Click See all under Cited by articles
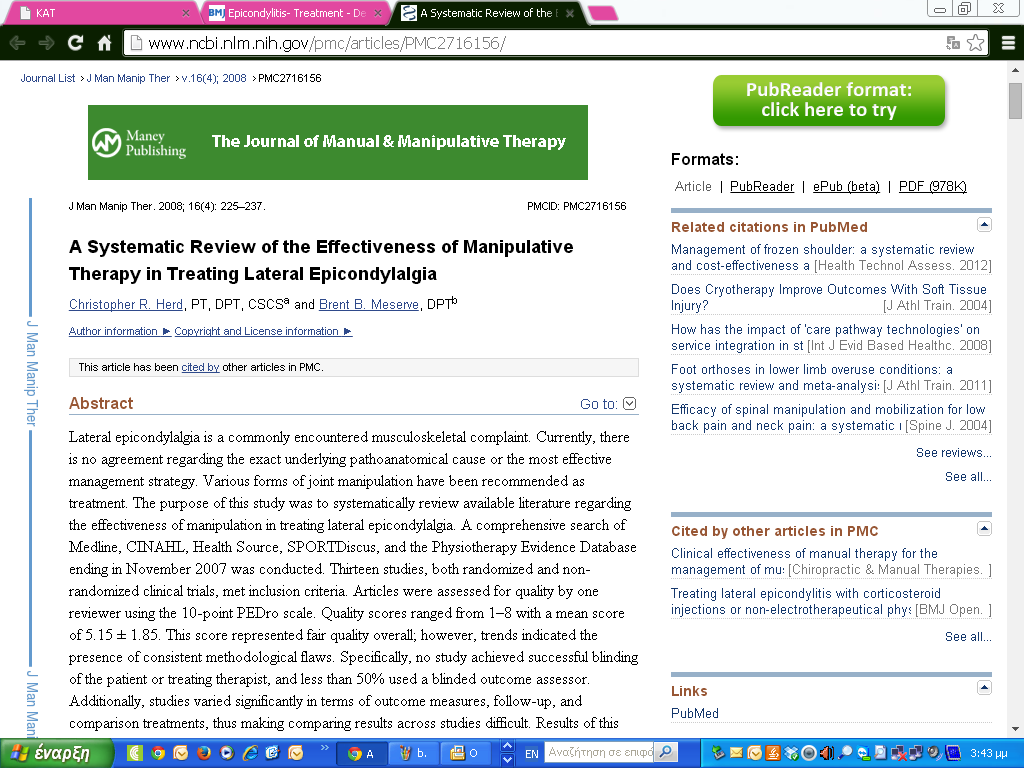Viewport: 1024px width, 768px height. [968, 637]
